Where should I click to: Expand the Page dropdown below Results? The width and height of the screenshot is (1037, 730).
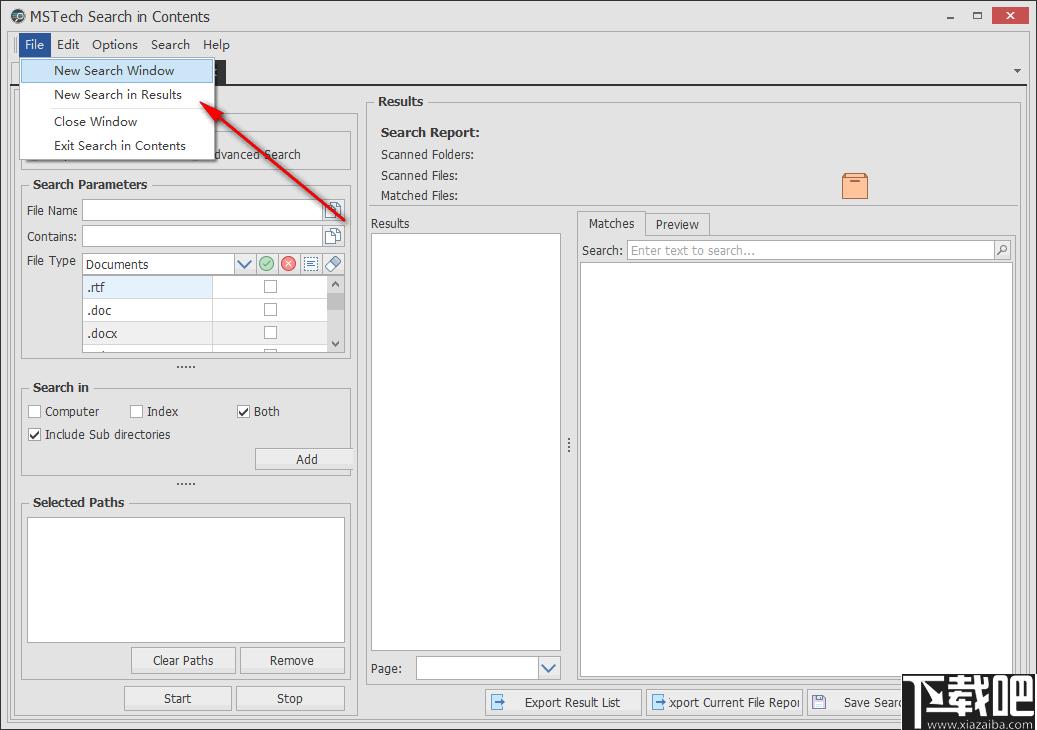coord(548,668)
